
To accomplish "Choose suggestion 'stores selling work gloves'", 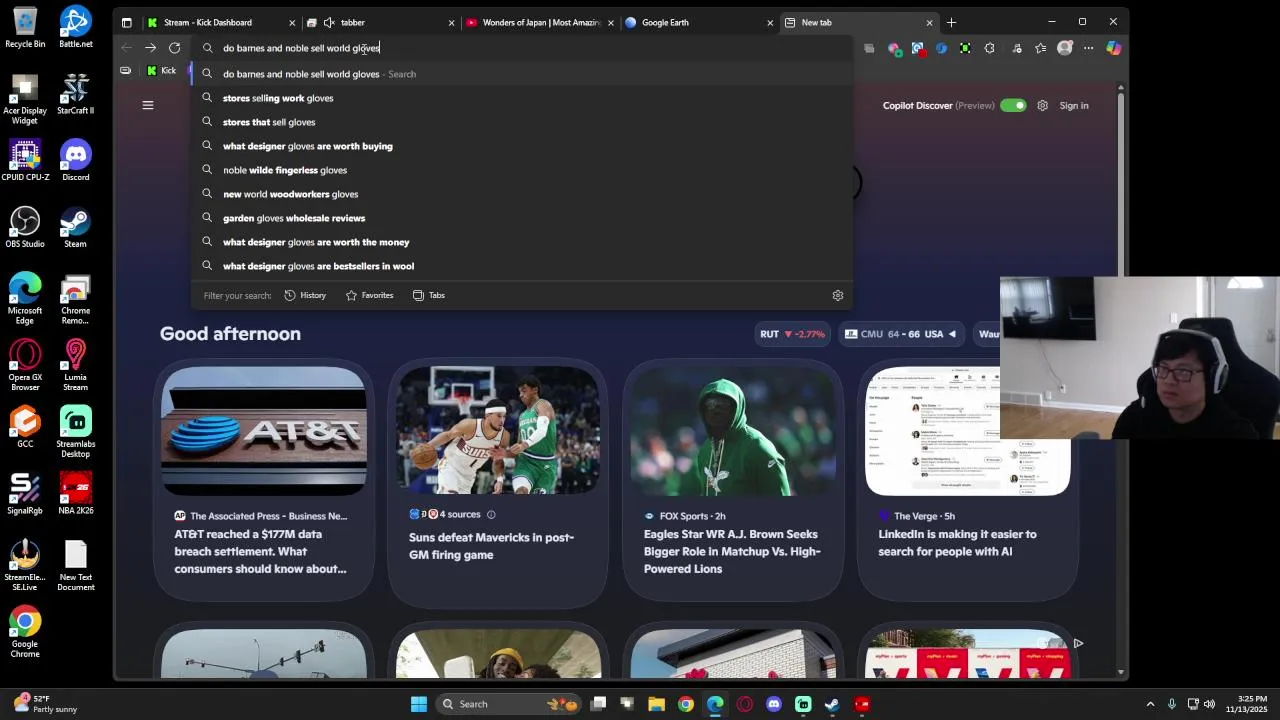I will coord(521,98).
